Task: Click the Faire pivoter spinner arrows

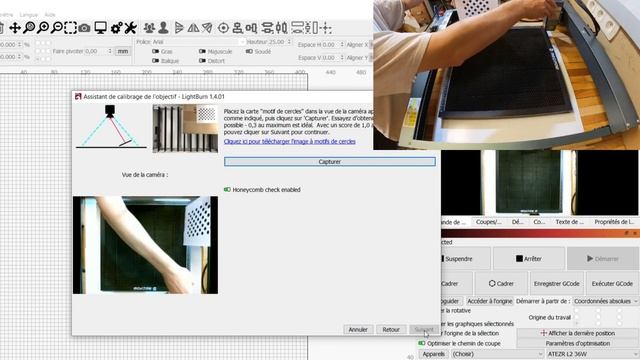Action: (110, 51)
